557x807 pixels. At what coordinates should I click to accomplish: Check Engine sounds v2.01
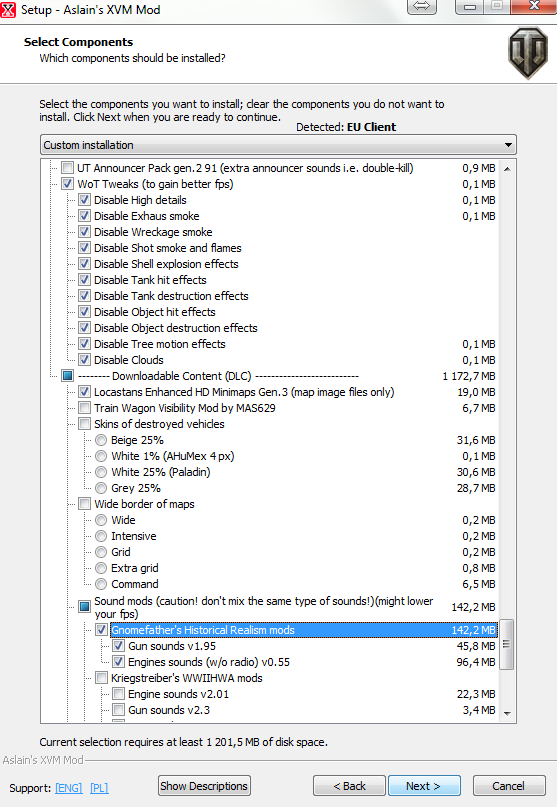118,693
